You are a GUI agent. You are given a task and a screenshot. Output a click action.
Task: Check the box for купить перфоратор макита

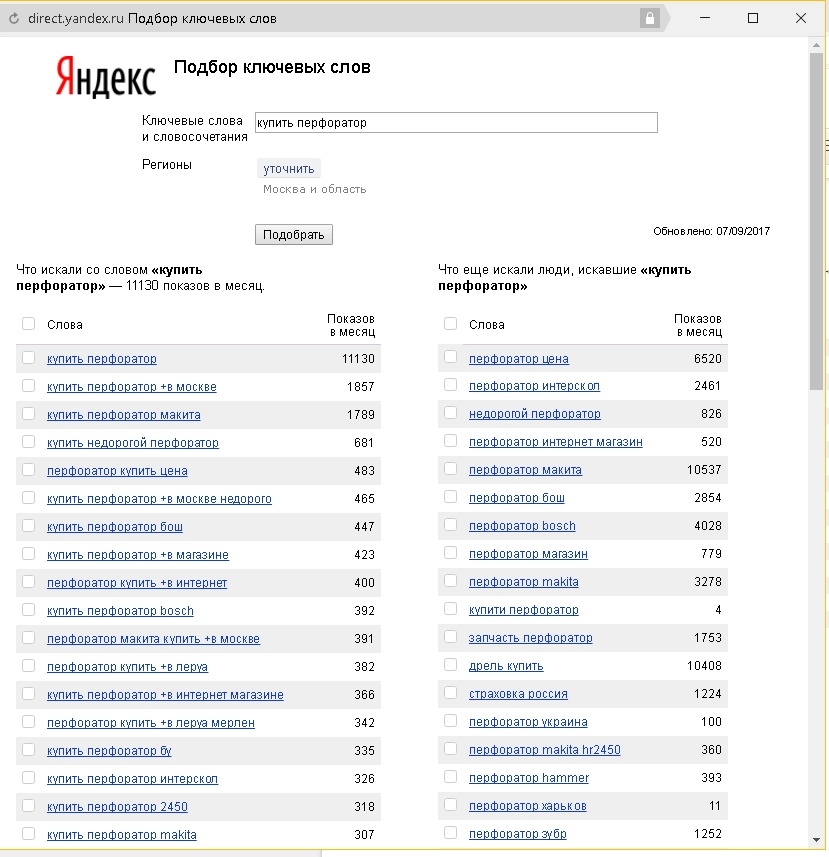click(x=28, y=414)
